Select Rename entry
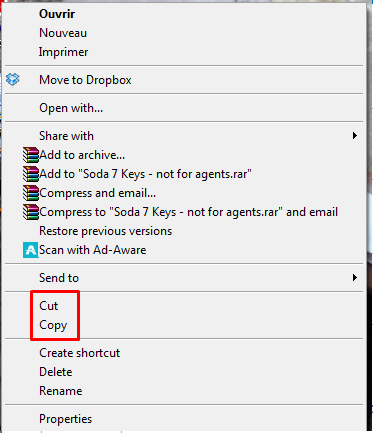The width and height of the screenshot is (373, 433). coord(61,391)
